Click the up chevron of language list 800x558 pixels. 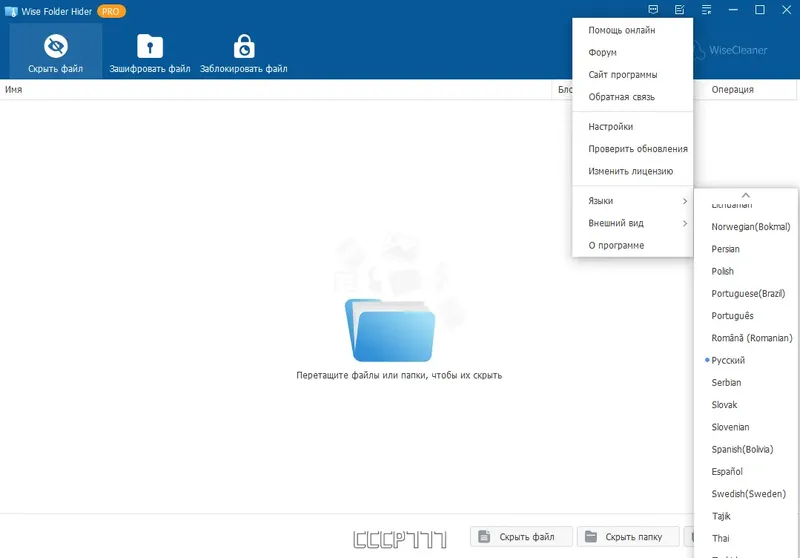[x=745, y=195]
